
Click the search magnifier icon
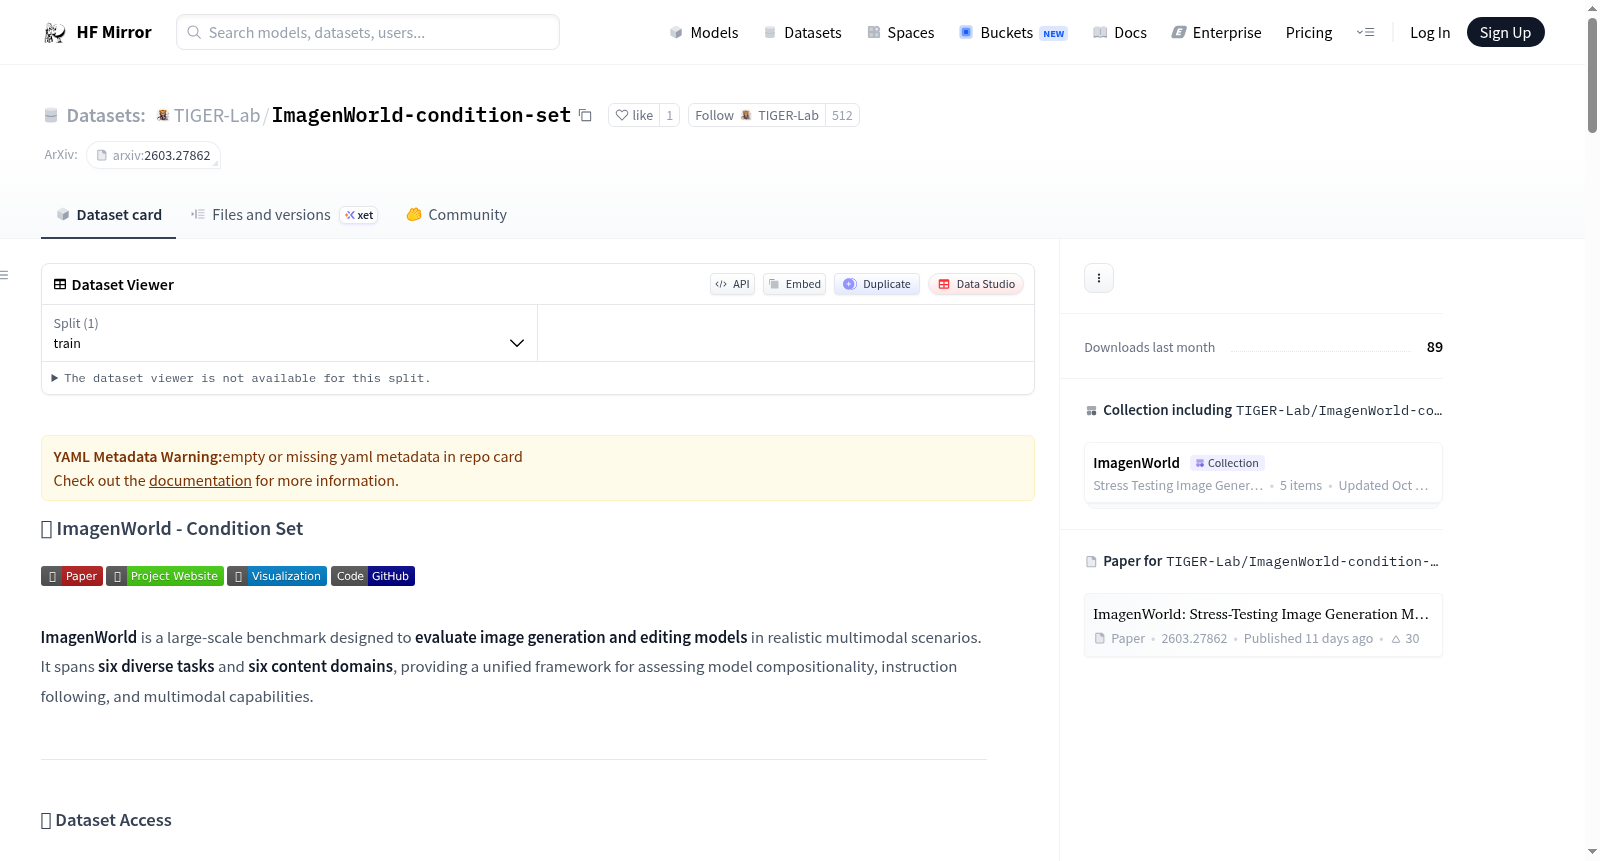tap(194, 33)
